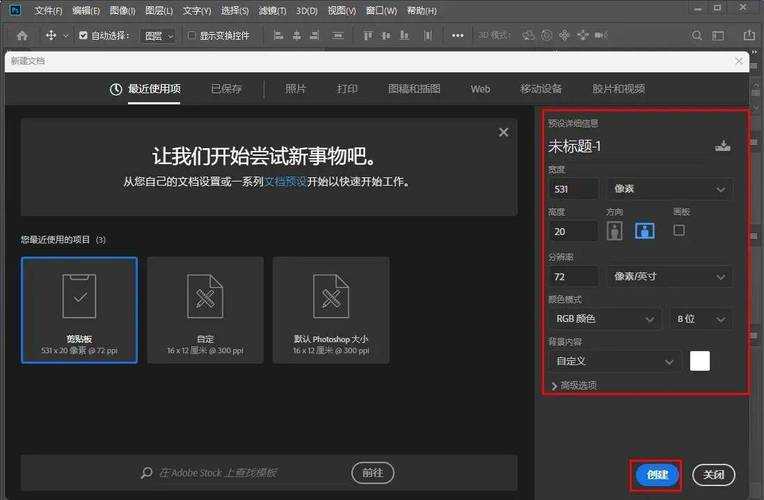Open the 文件(F) menu
Screen dimensions: 764x500
(x=48, y=10)
